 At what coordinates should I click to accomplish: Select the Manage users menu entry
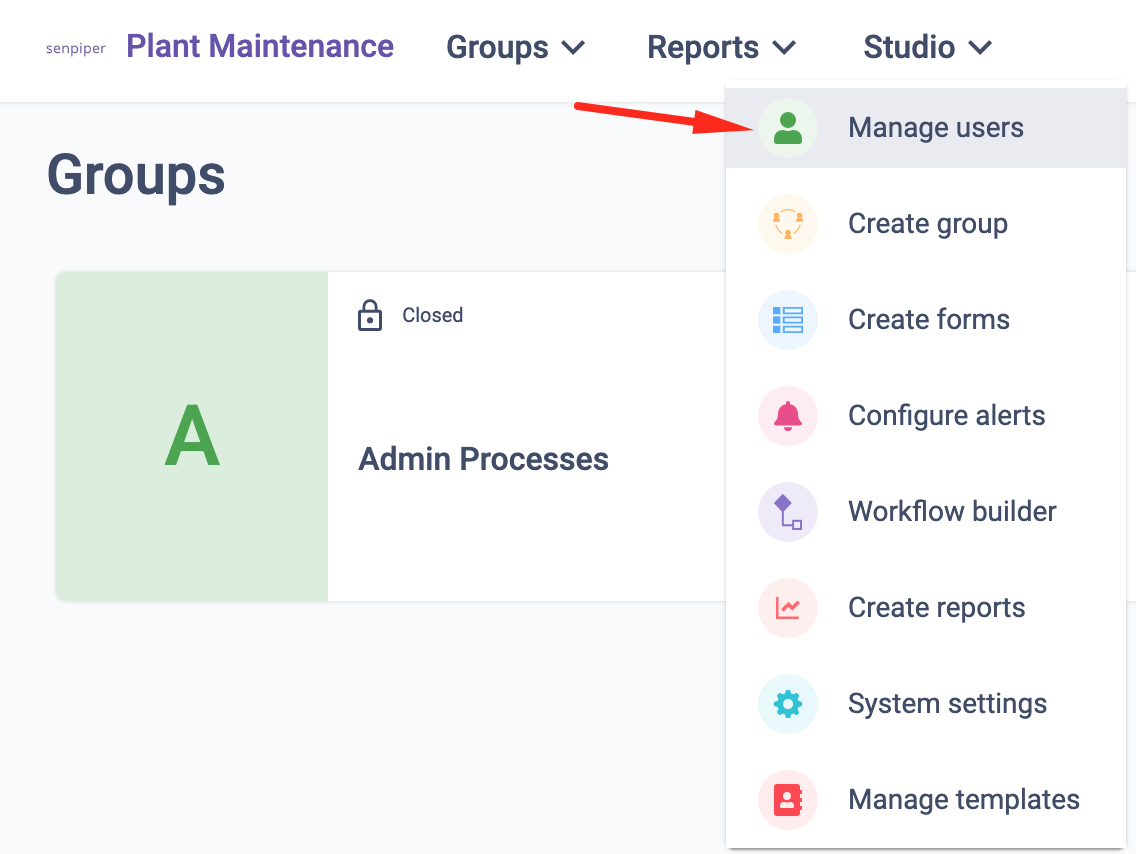(x=935, y=128)
